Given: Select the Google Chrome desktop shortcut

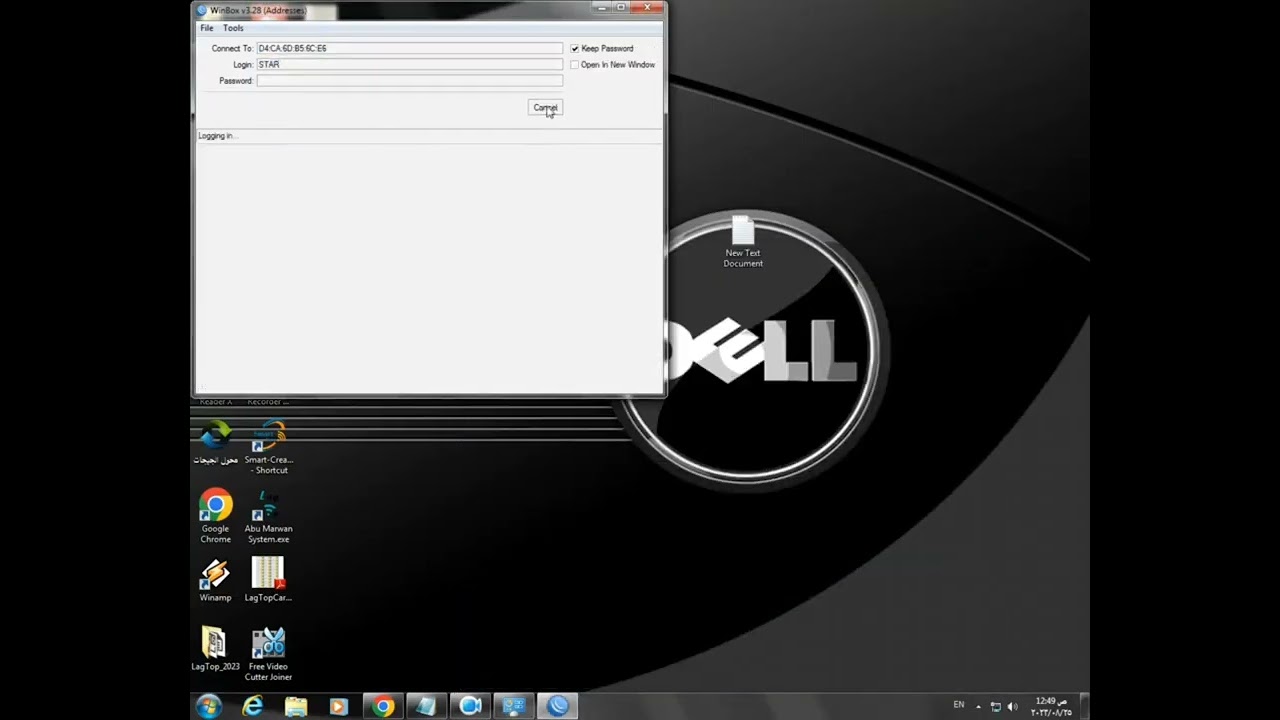Looking at the screenshot, I should pos(215,516).
